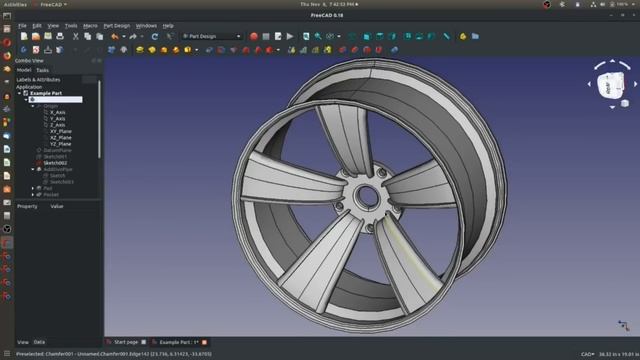Select DatumPlane in the model tree
Screen dimensions: 640x360
(x=57, y=150)
